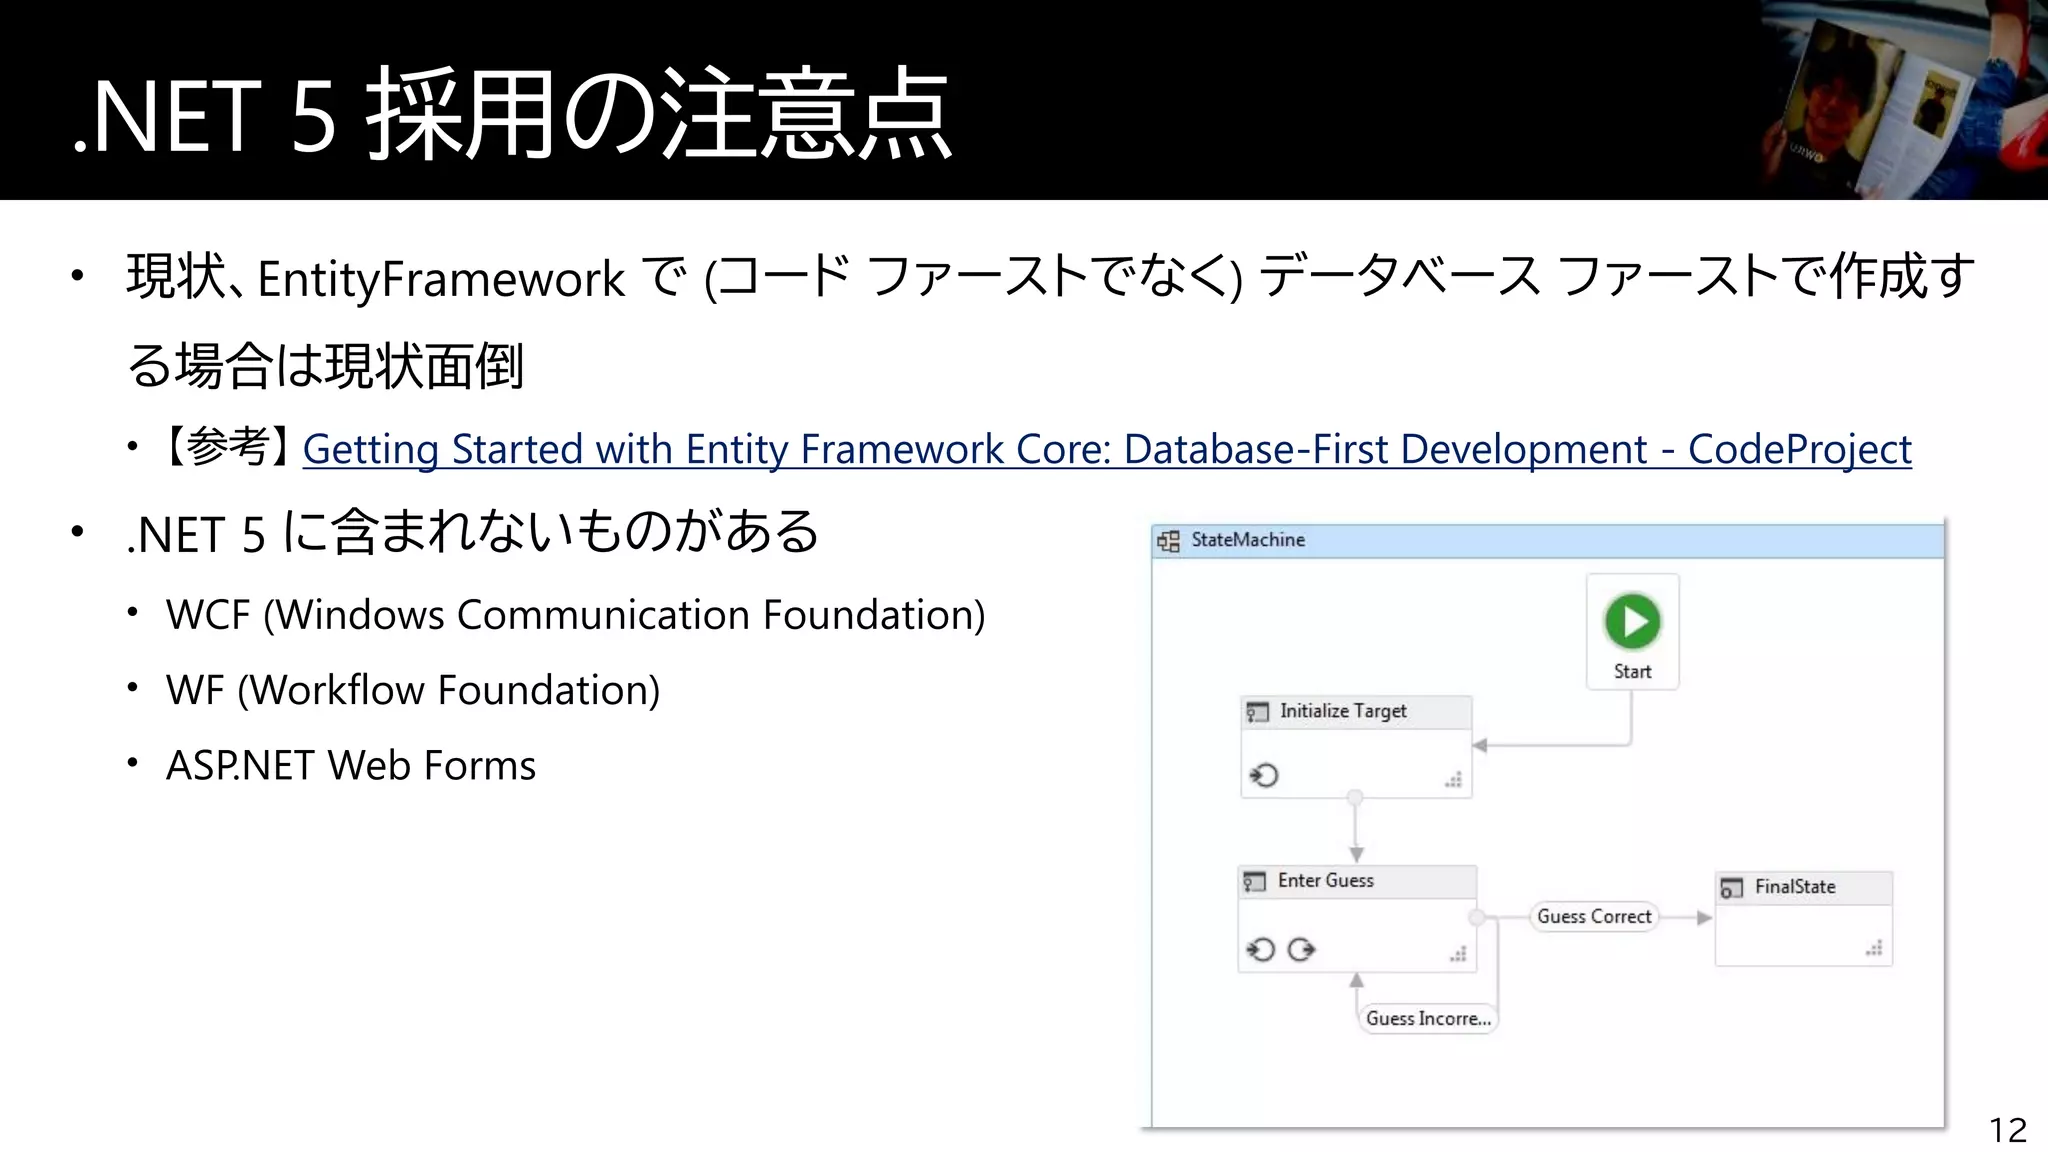Select the FinalState label
This screenshot has width=2048, height=1152.
tap(1795, 887)
